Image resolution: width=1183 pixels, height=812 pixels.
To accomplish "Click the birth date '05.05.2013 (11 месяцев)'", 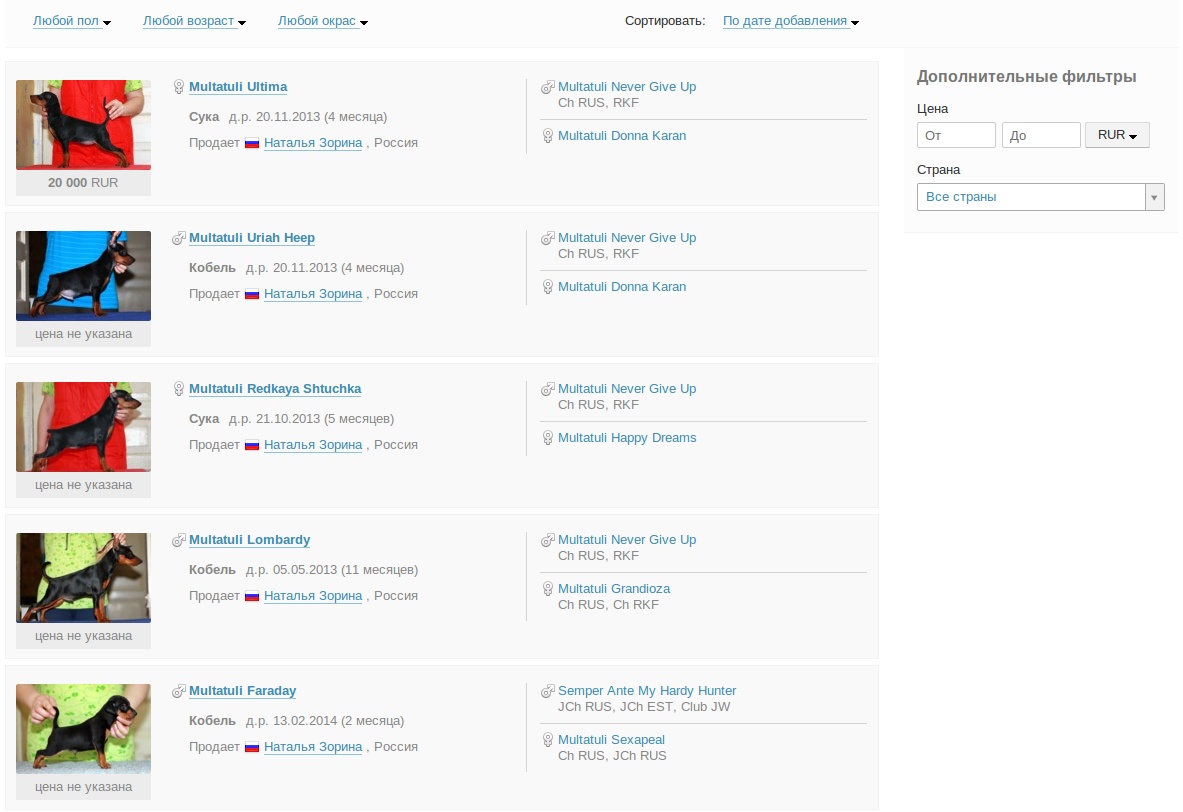I will click(345, 570).
